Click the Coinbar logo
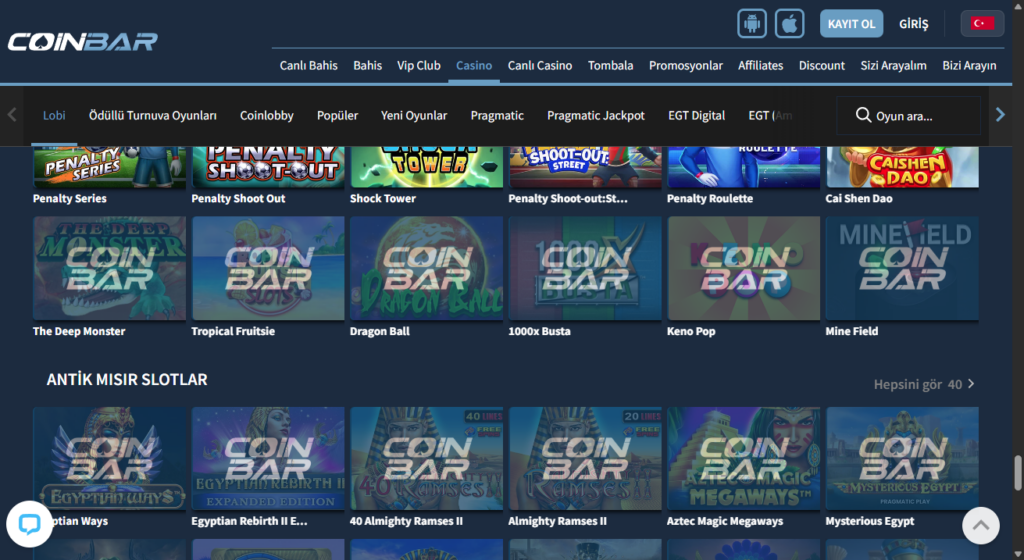1024x560 pixels. [x=82, y=42]
